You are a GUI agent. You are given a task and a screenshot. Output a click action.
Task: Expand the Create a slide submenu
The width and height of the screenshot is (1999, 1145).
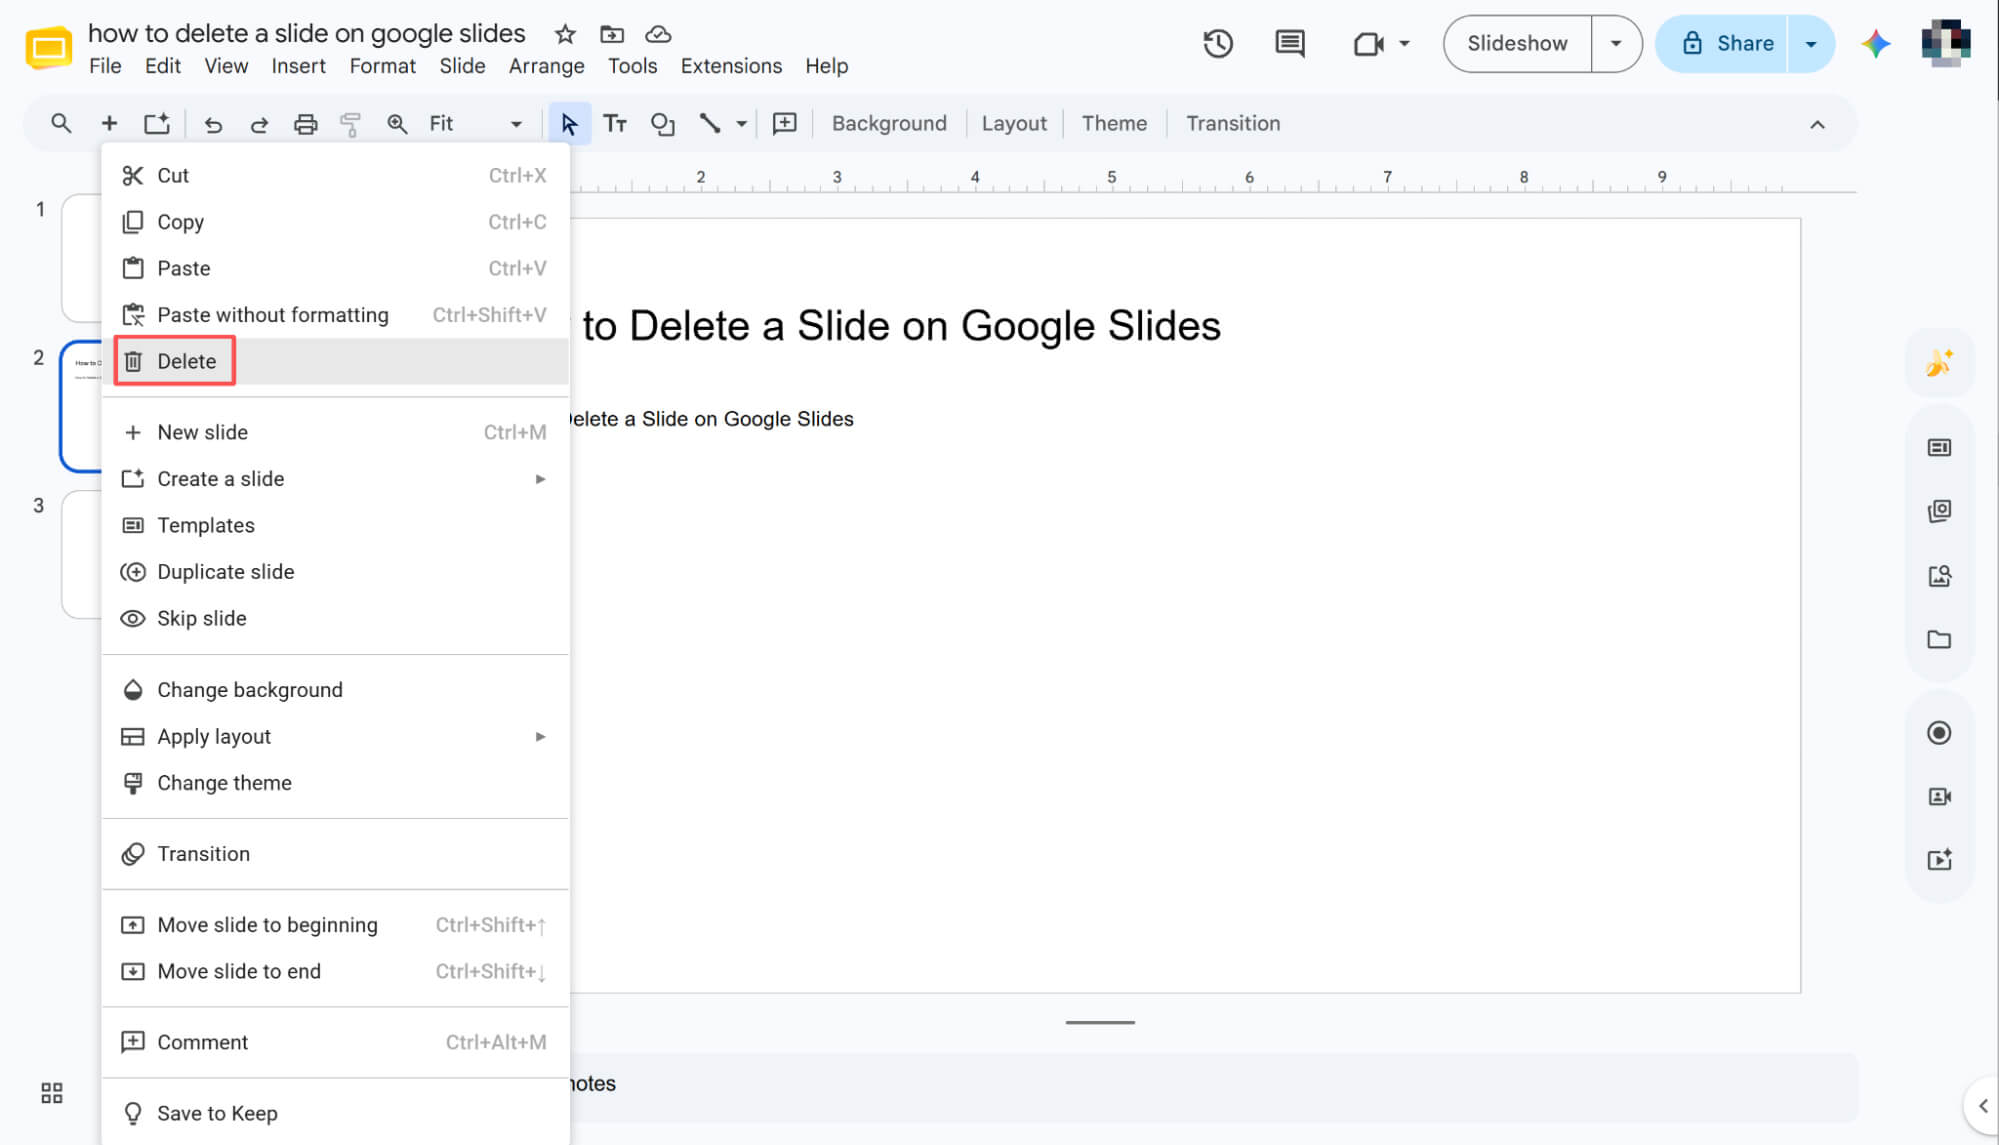coord(540,479)
